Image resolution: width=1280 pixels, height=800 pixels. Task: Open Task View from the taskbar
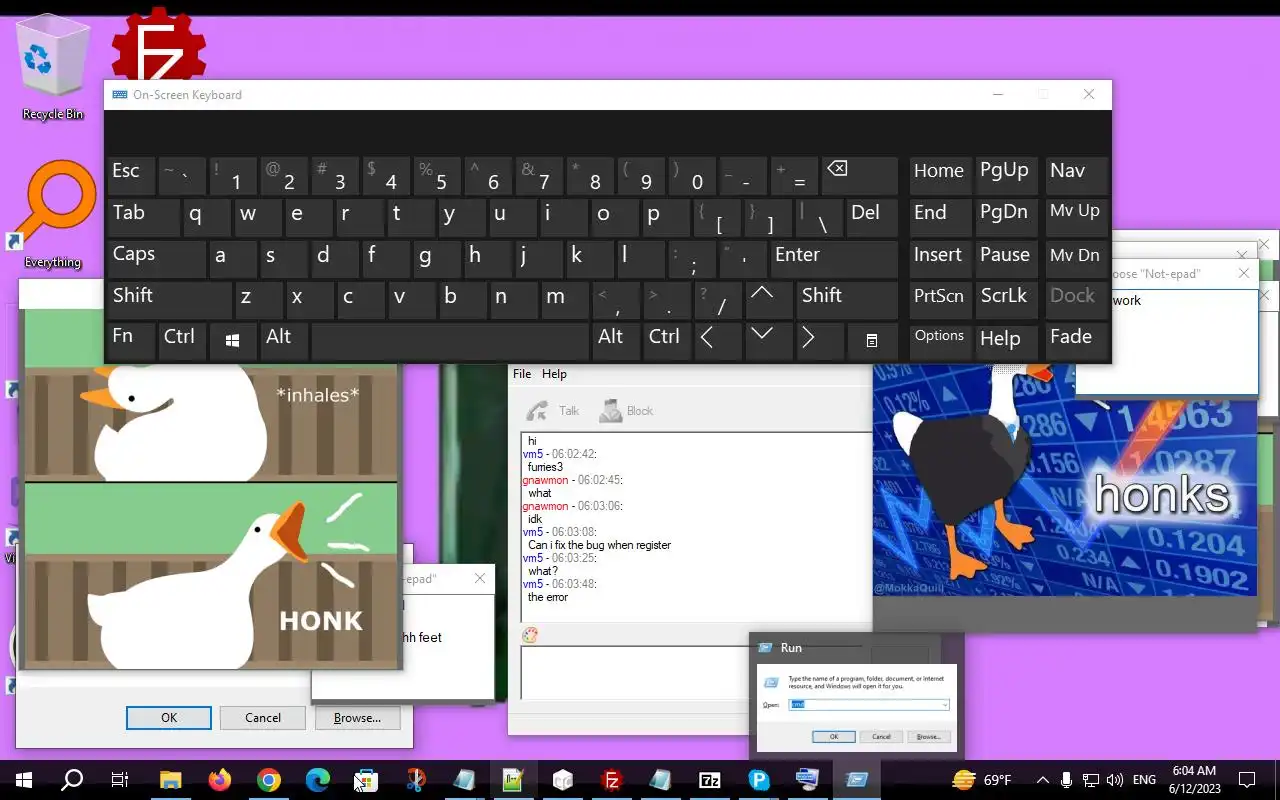coord(120,780)
